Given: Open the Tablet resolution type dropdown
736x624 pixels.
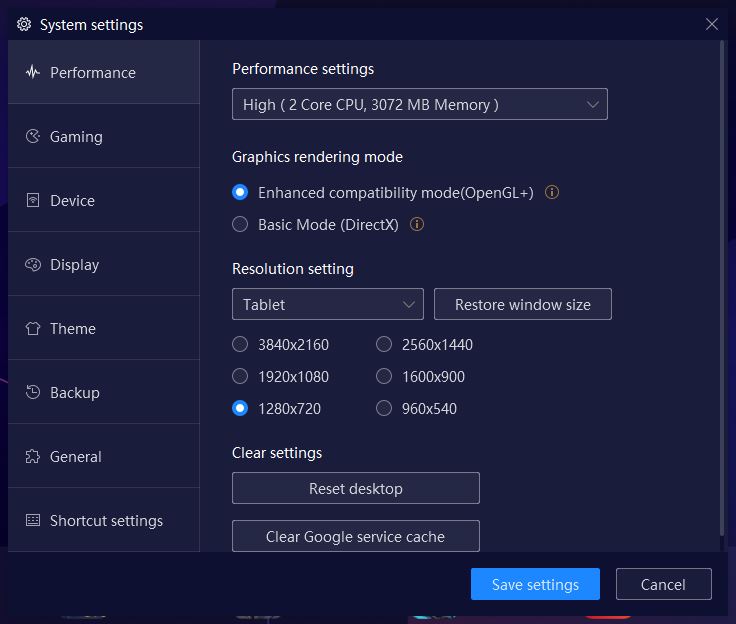Looking at the screenshot, I should (328, 304).
